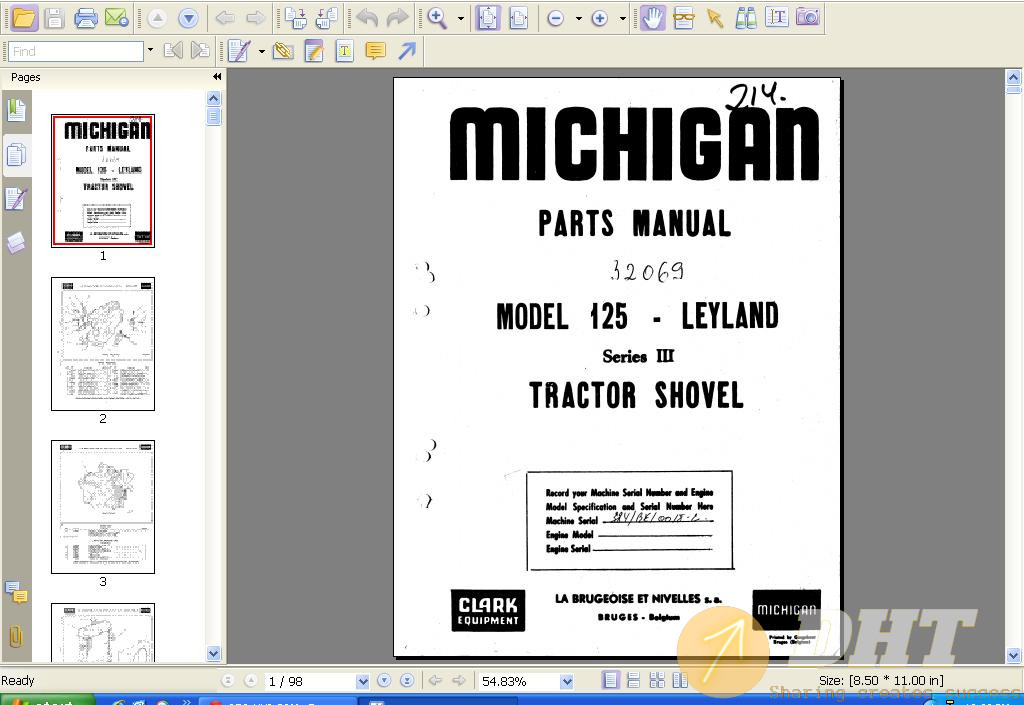
Task: Select the Snapshot camera tool
Action: pyautogui.click(x=808, y=17)
